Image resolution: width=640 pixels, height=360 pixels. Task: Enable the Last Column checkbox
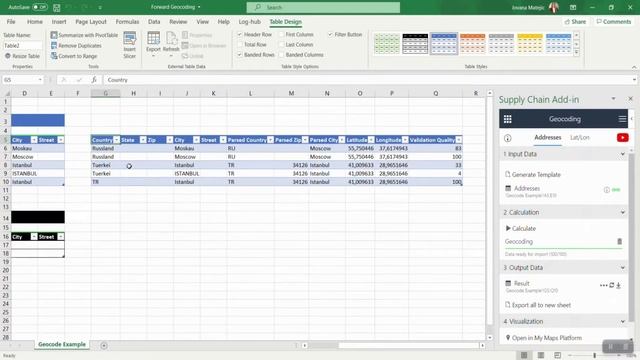tap(281, 44)
